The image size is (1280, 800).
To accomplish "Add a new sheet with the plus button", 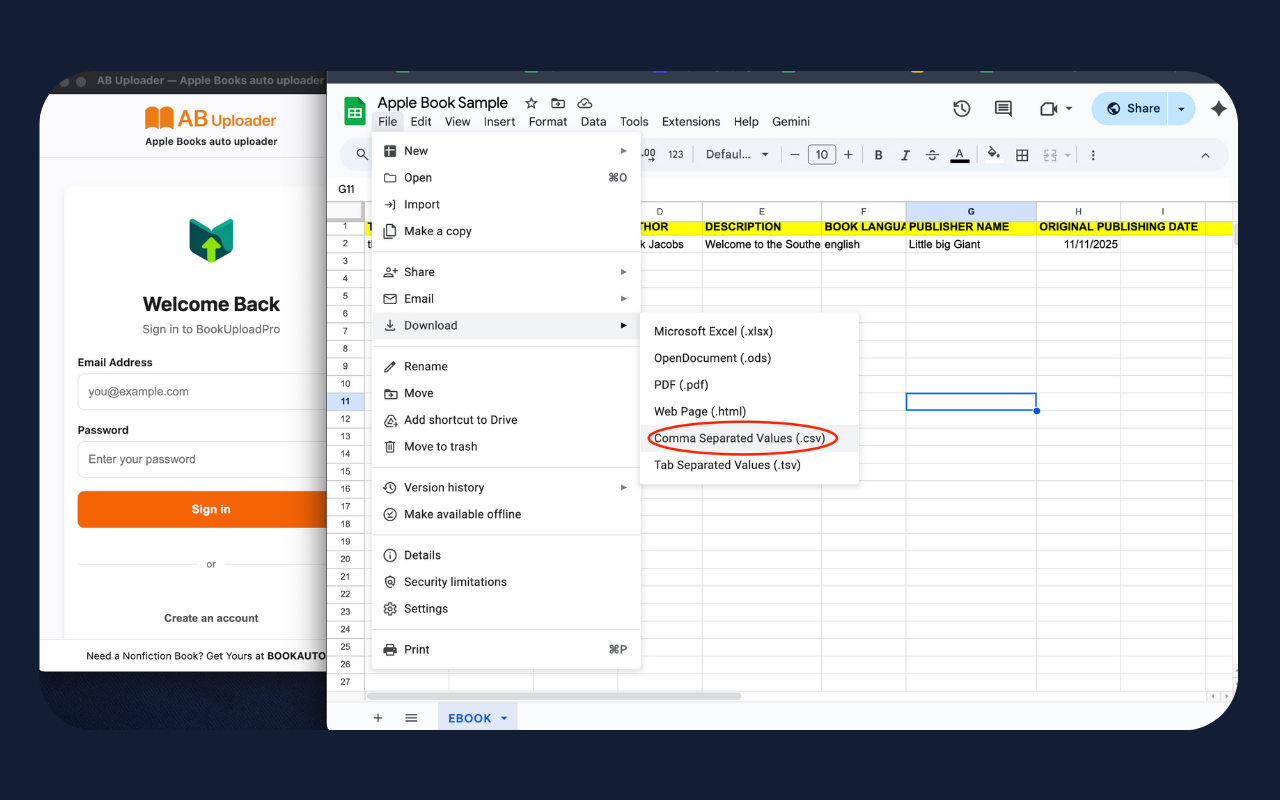I will tap(378, 718).
